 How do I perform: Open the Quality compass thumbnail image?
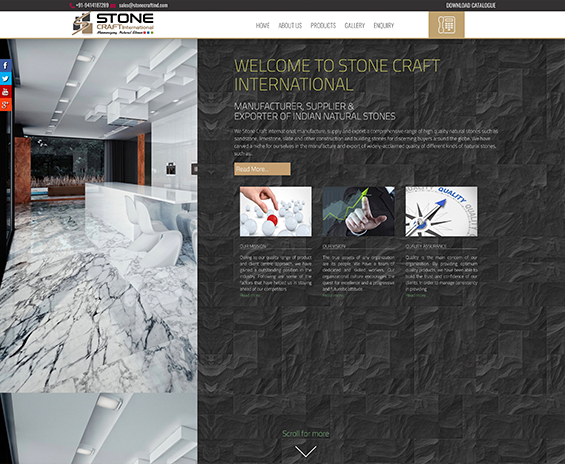[441, 211]
